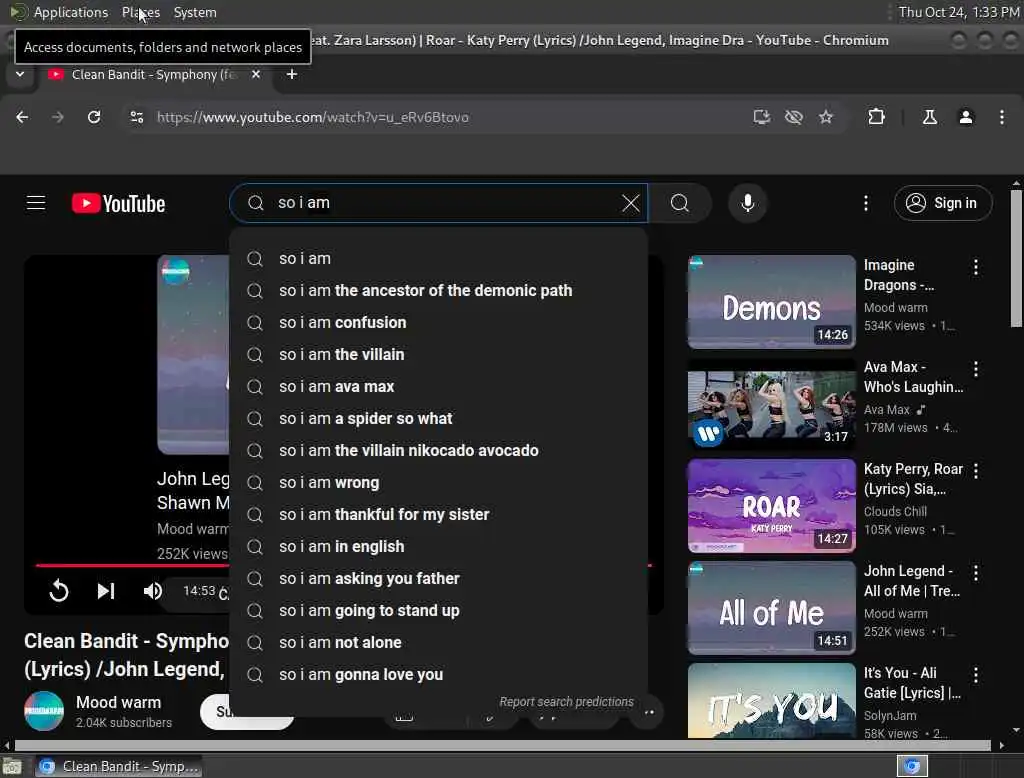View site information icon in address bar

[x=136, y=117]
